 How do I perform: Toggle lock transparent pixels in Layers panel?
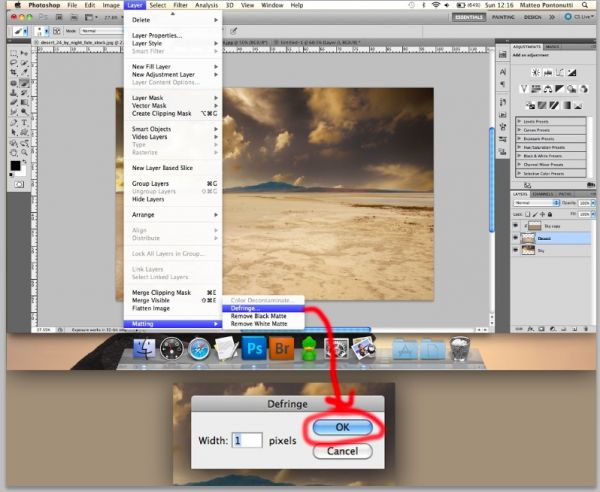click(x=527, y=214)
